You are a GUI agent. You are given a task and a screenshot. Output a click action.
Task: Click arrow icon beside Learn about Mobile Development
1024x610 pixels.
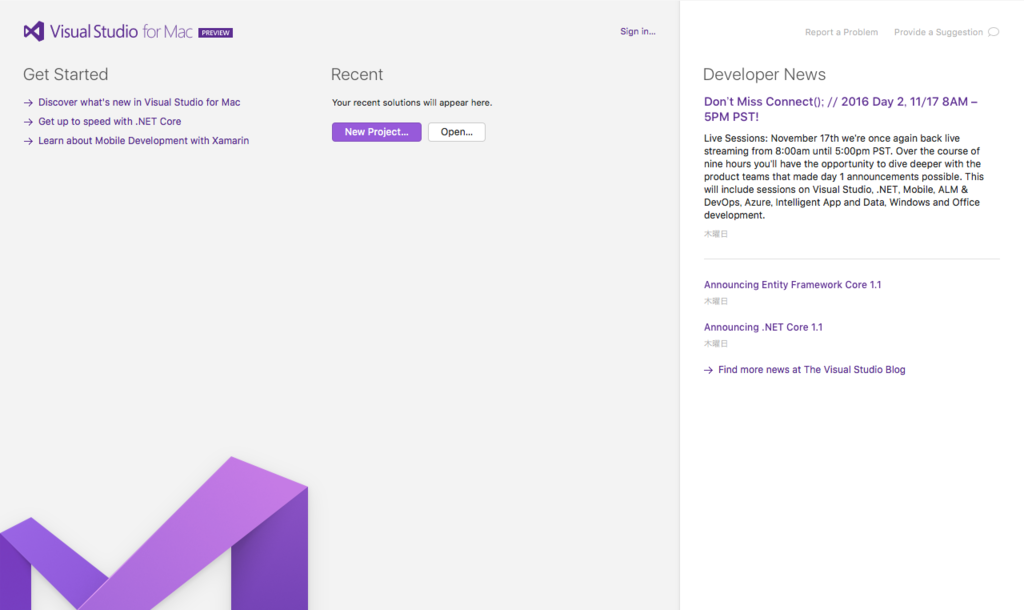(x=28, y=141)
